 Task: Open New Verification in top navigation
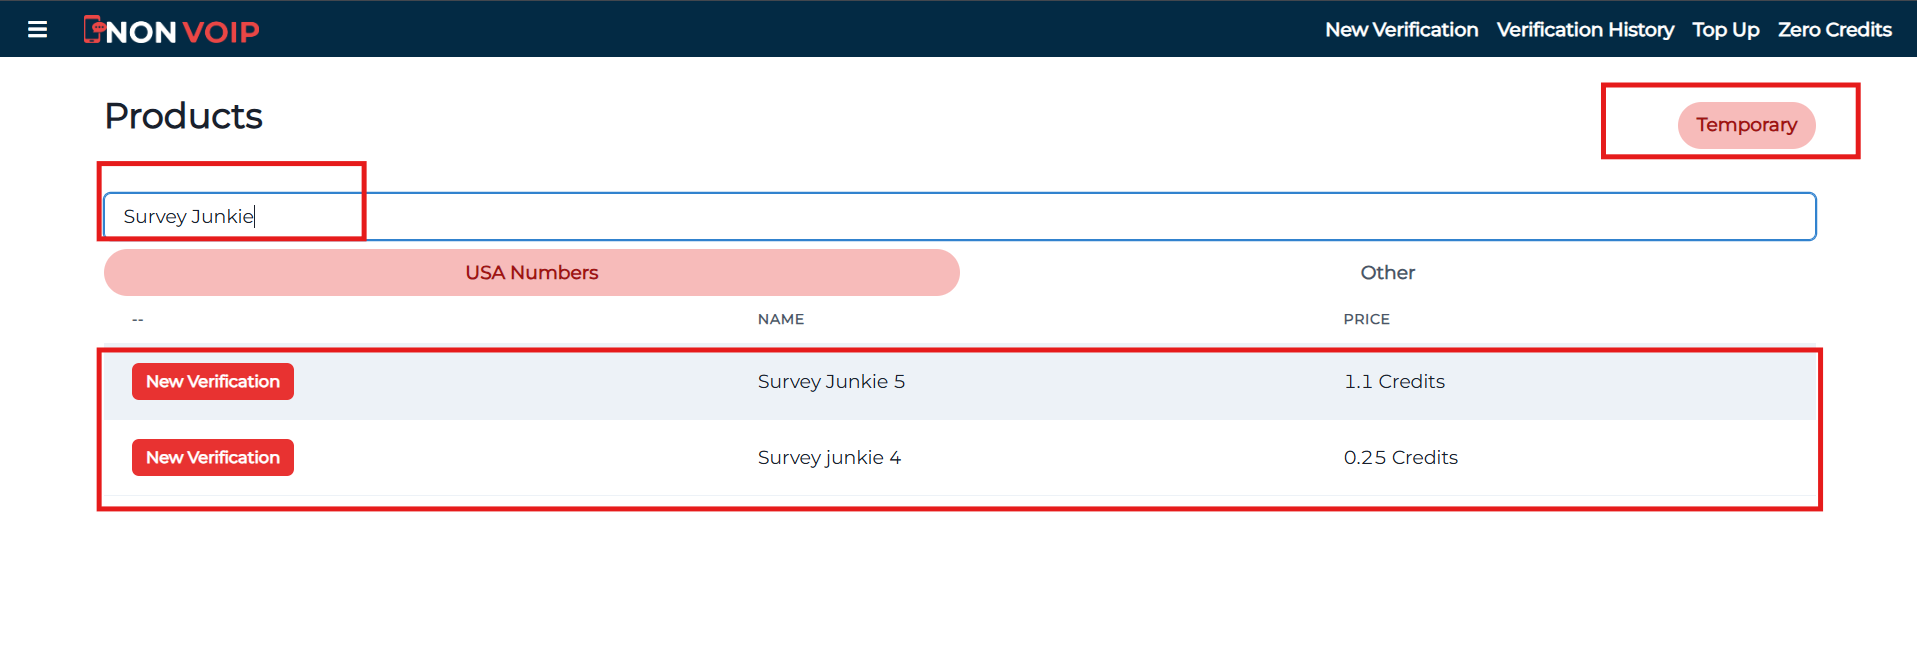1401,30
